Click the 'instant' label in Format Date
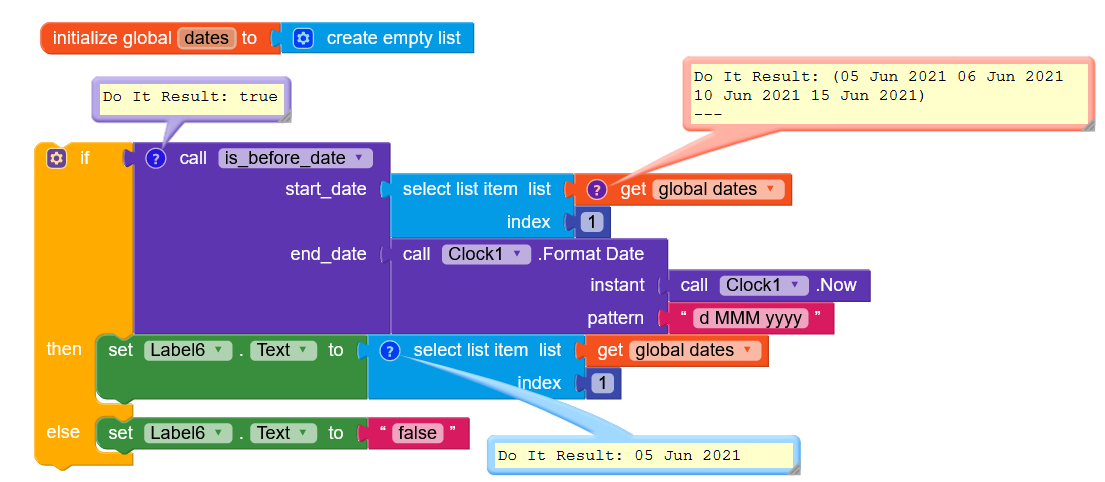Viewport: 1105px width, 482px height. coord(617,285)
